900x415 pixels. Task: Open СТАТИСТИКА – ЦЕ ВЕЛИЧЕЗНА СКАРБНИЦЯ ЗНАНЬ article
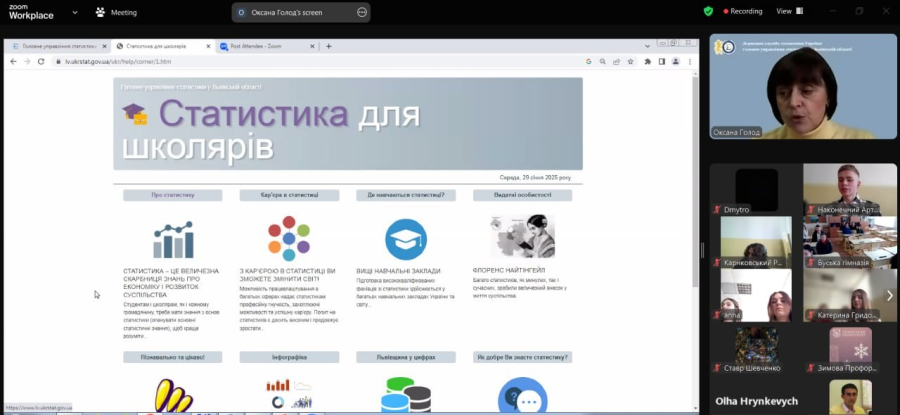coord(171,282)
